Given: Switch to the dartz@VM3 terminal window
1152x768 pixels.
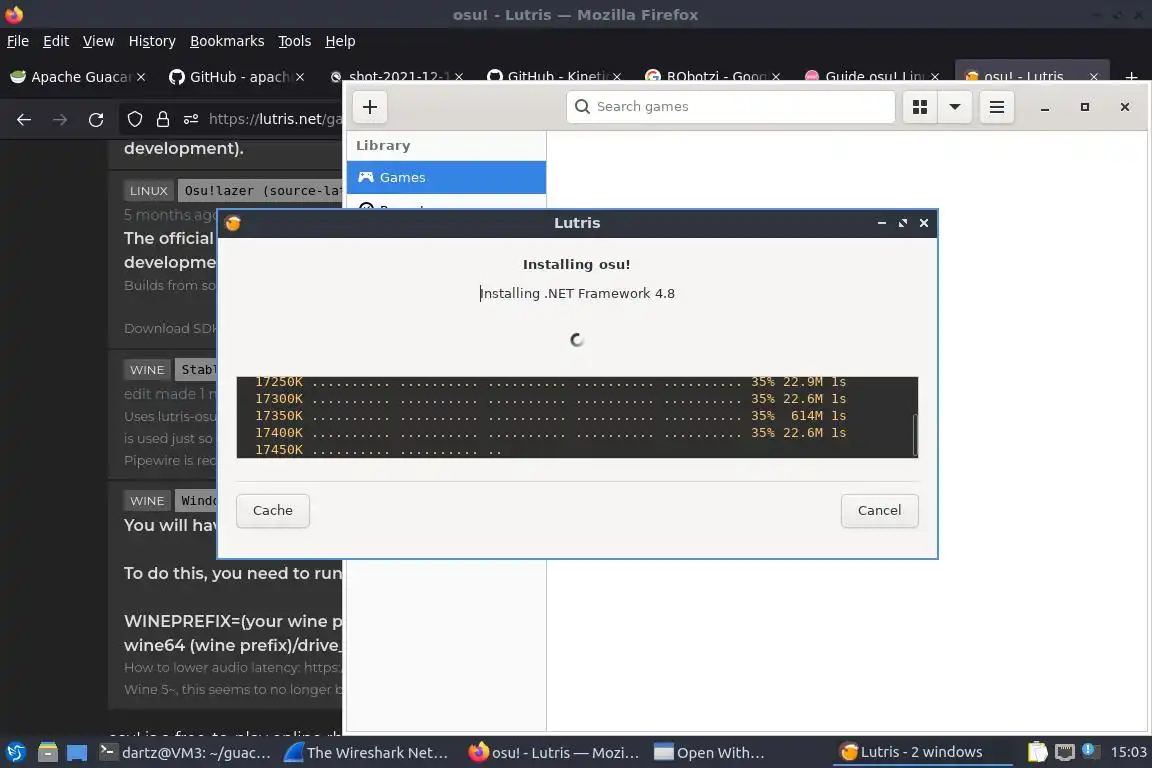Looking at the screenshot, I should click(x=185, y=753).
